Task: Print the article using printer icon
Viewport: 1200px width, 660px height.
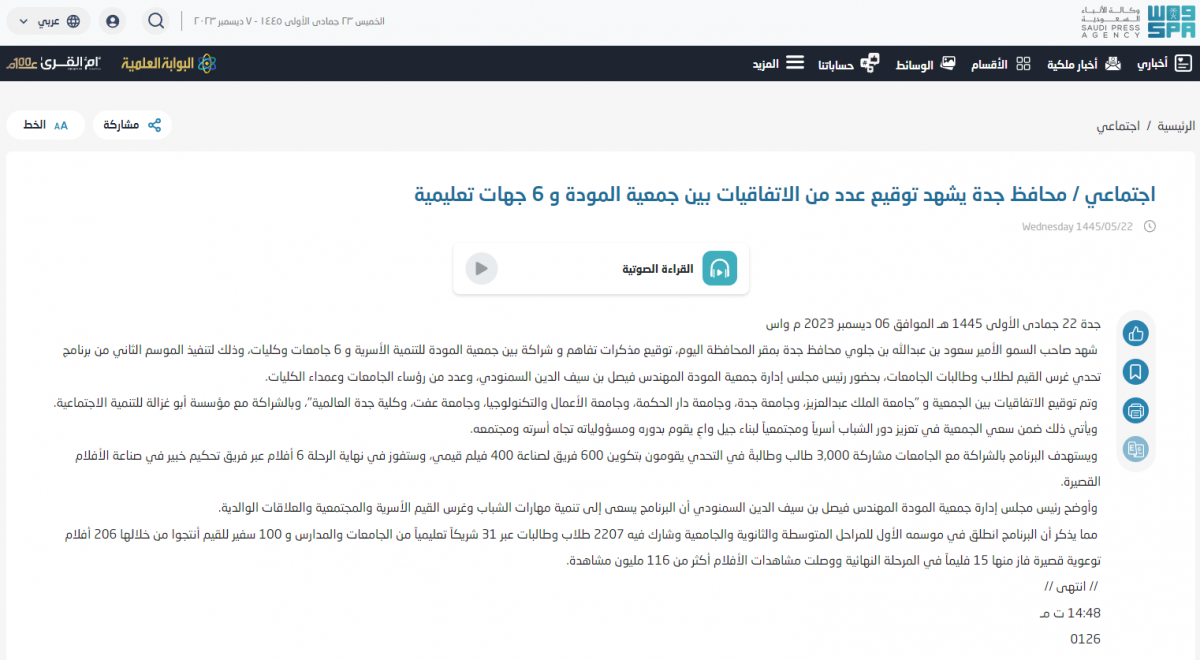Action: (1135, 411)
